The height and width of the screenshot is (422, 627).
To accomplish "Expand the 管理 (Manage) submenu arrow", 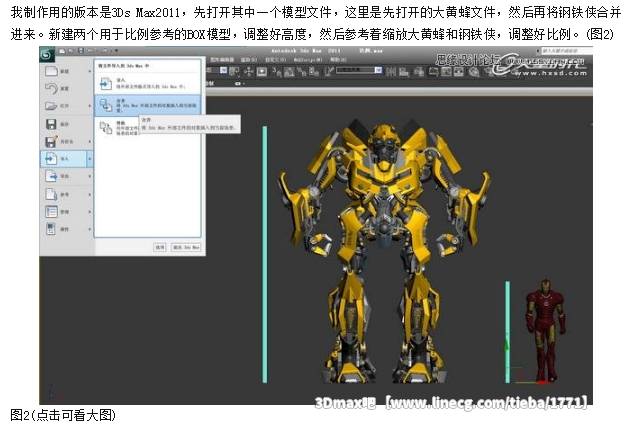I will pos(90,211).
